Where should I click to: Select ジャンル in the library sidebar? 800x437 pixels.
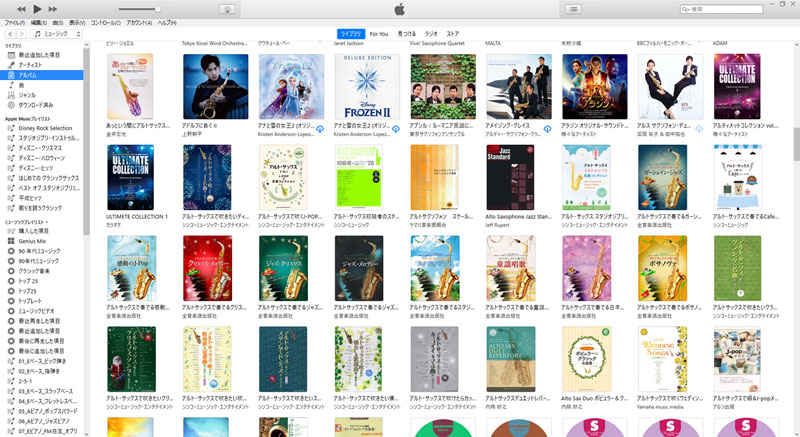[x=41, y=95]
